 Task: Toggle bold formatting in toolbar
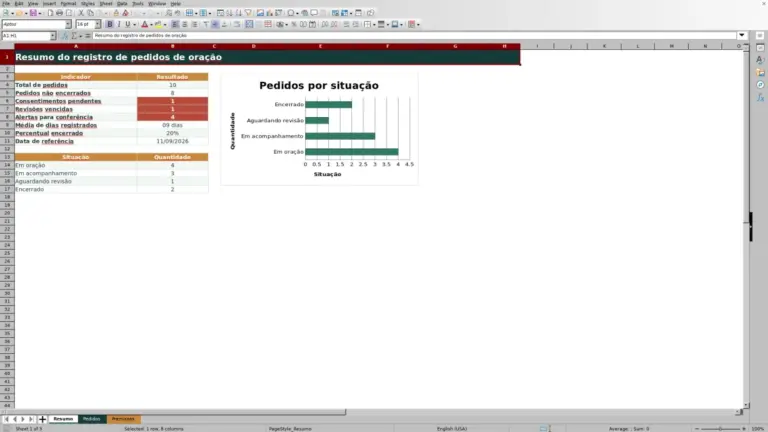[110, 24]
